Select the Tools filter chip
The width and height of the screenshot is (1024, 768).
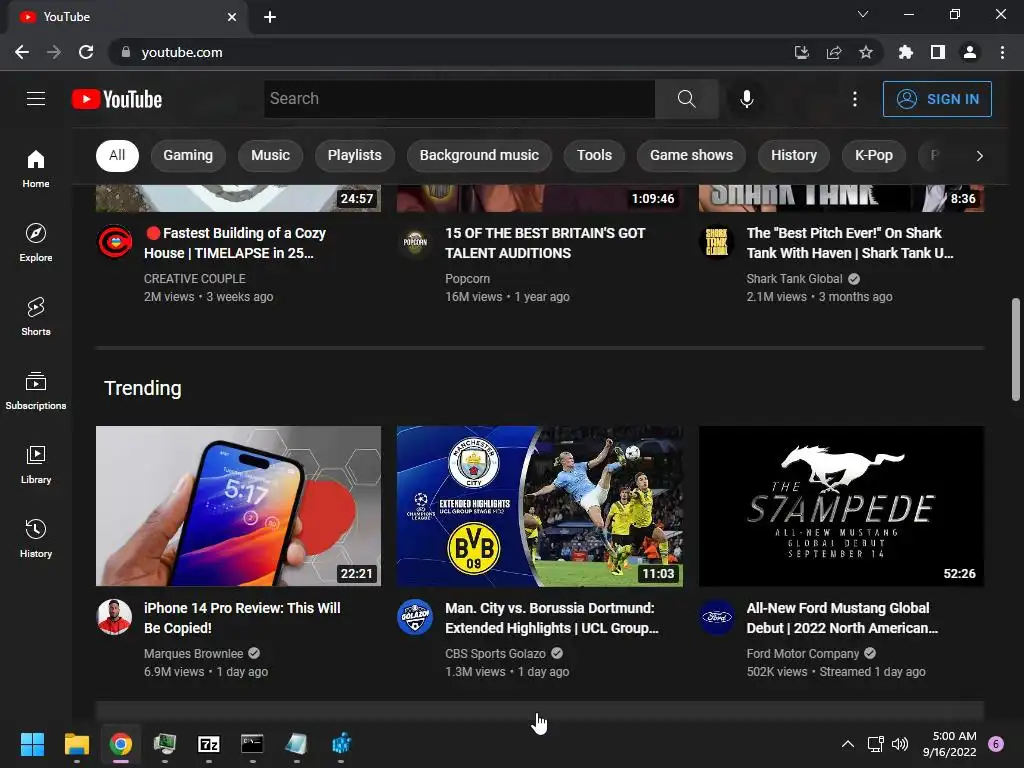594,155
